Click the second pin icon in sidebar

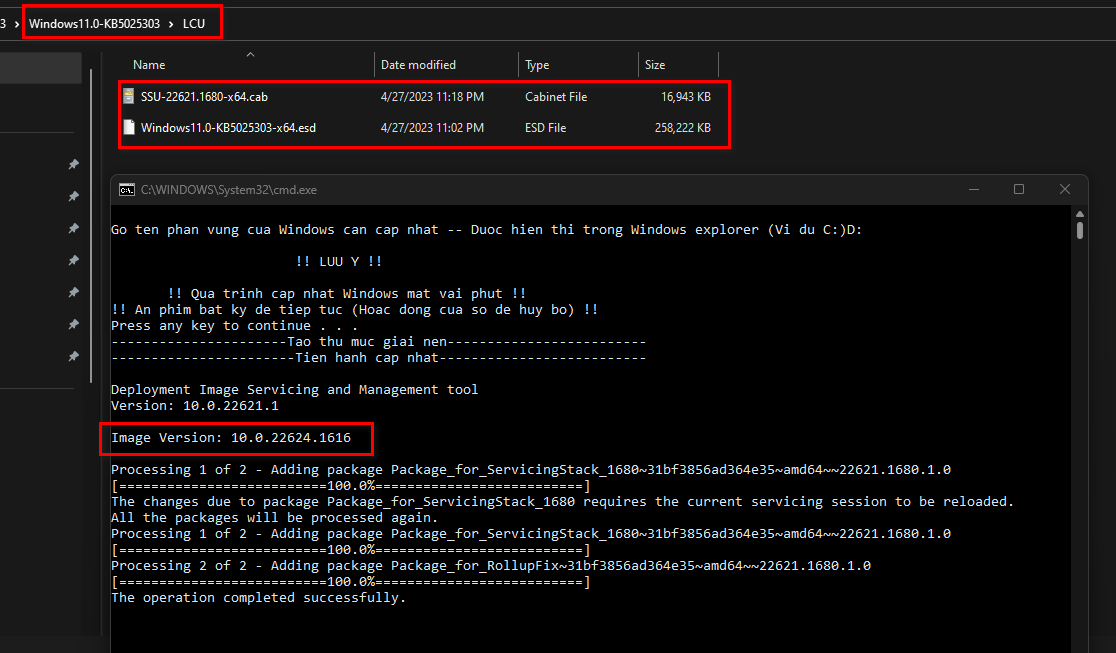73,197
